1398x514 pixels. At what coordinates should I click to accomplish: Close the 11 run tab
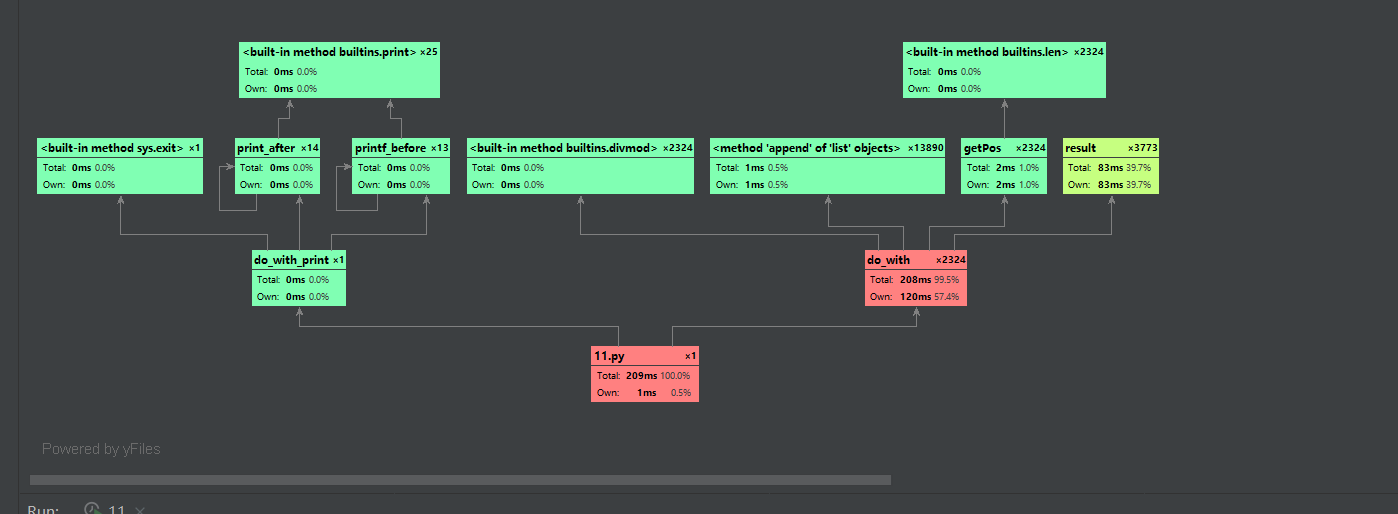(x=140, y=510)
